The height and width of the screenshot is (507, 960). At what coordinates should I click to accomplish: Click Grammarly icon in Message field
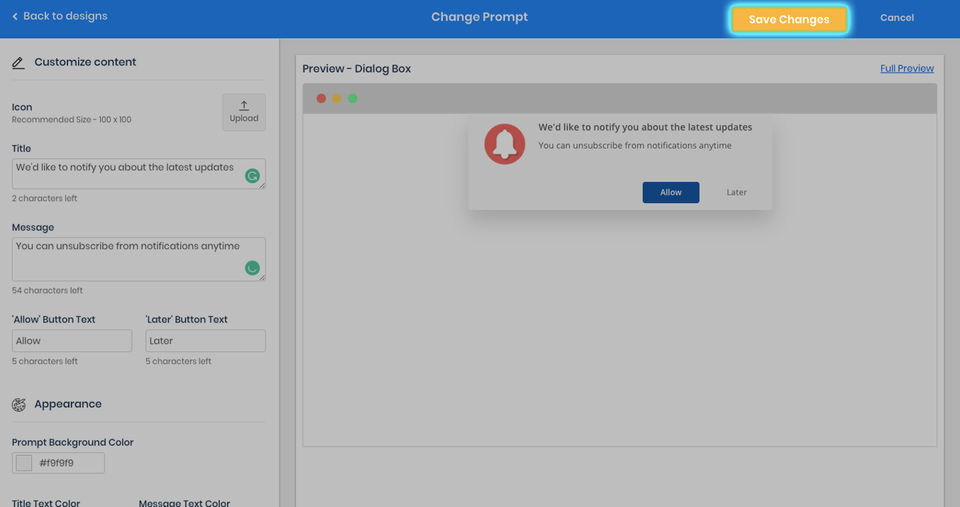coord(252,268)
